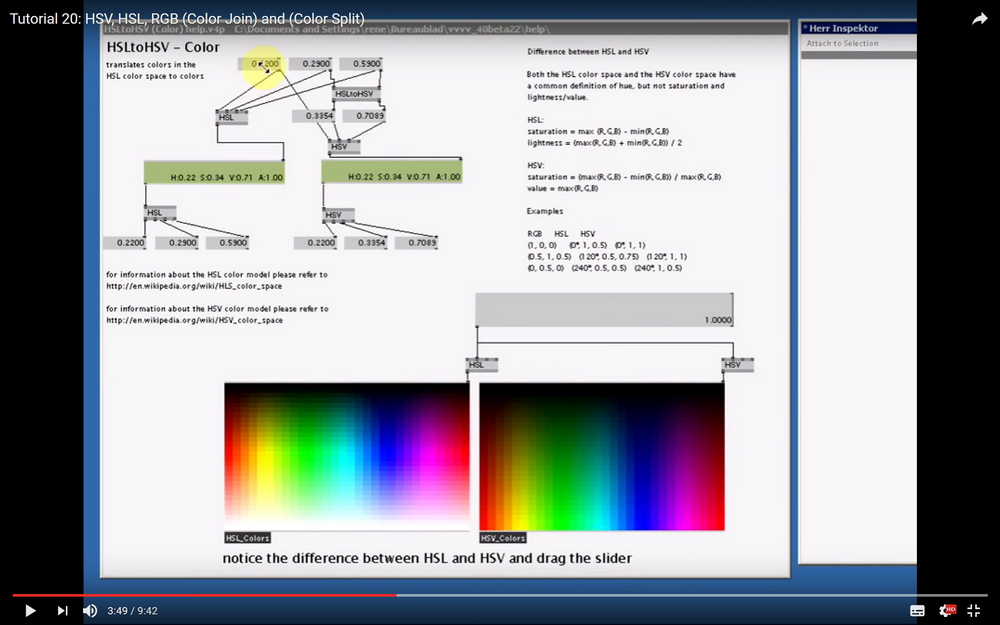Mute the video audio
The width and height of the screenshot is (1000, 625).
(89, 610)
